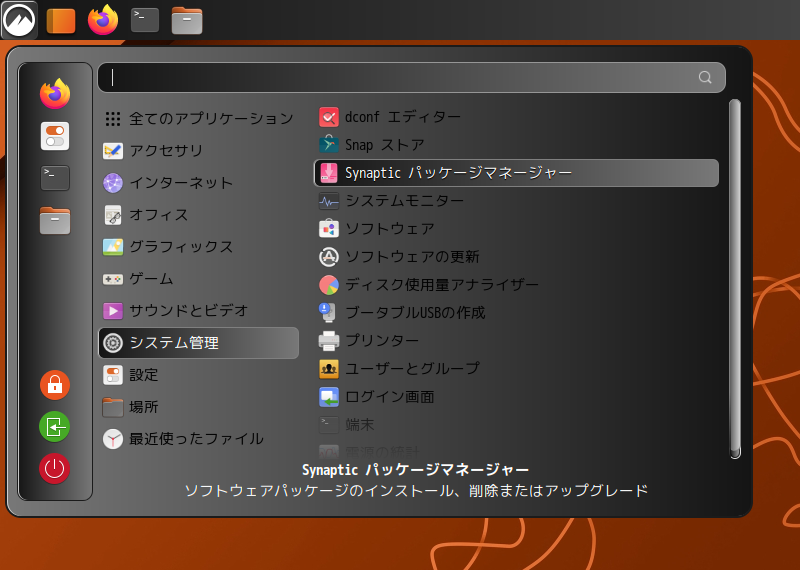Launch Firefox from the top panel
This screenshot has height=570, width=800.
103,20
